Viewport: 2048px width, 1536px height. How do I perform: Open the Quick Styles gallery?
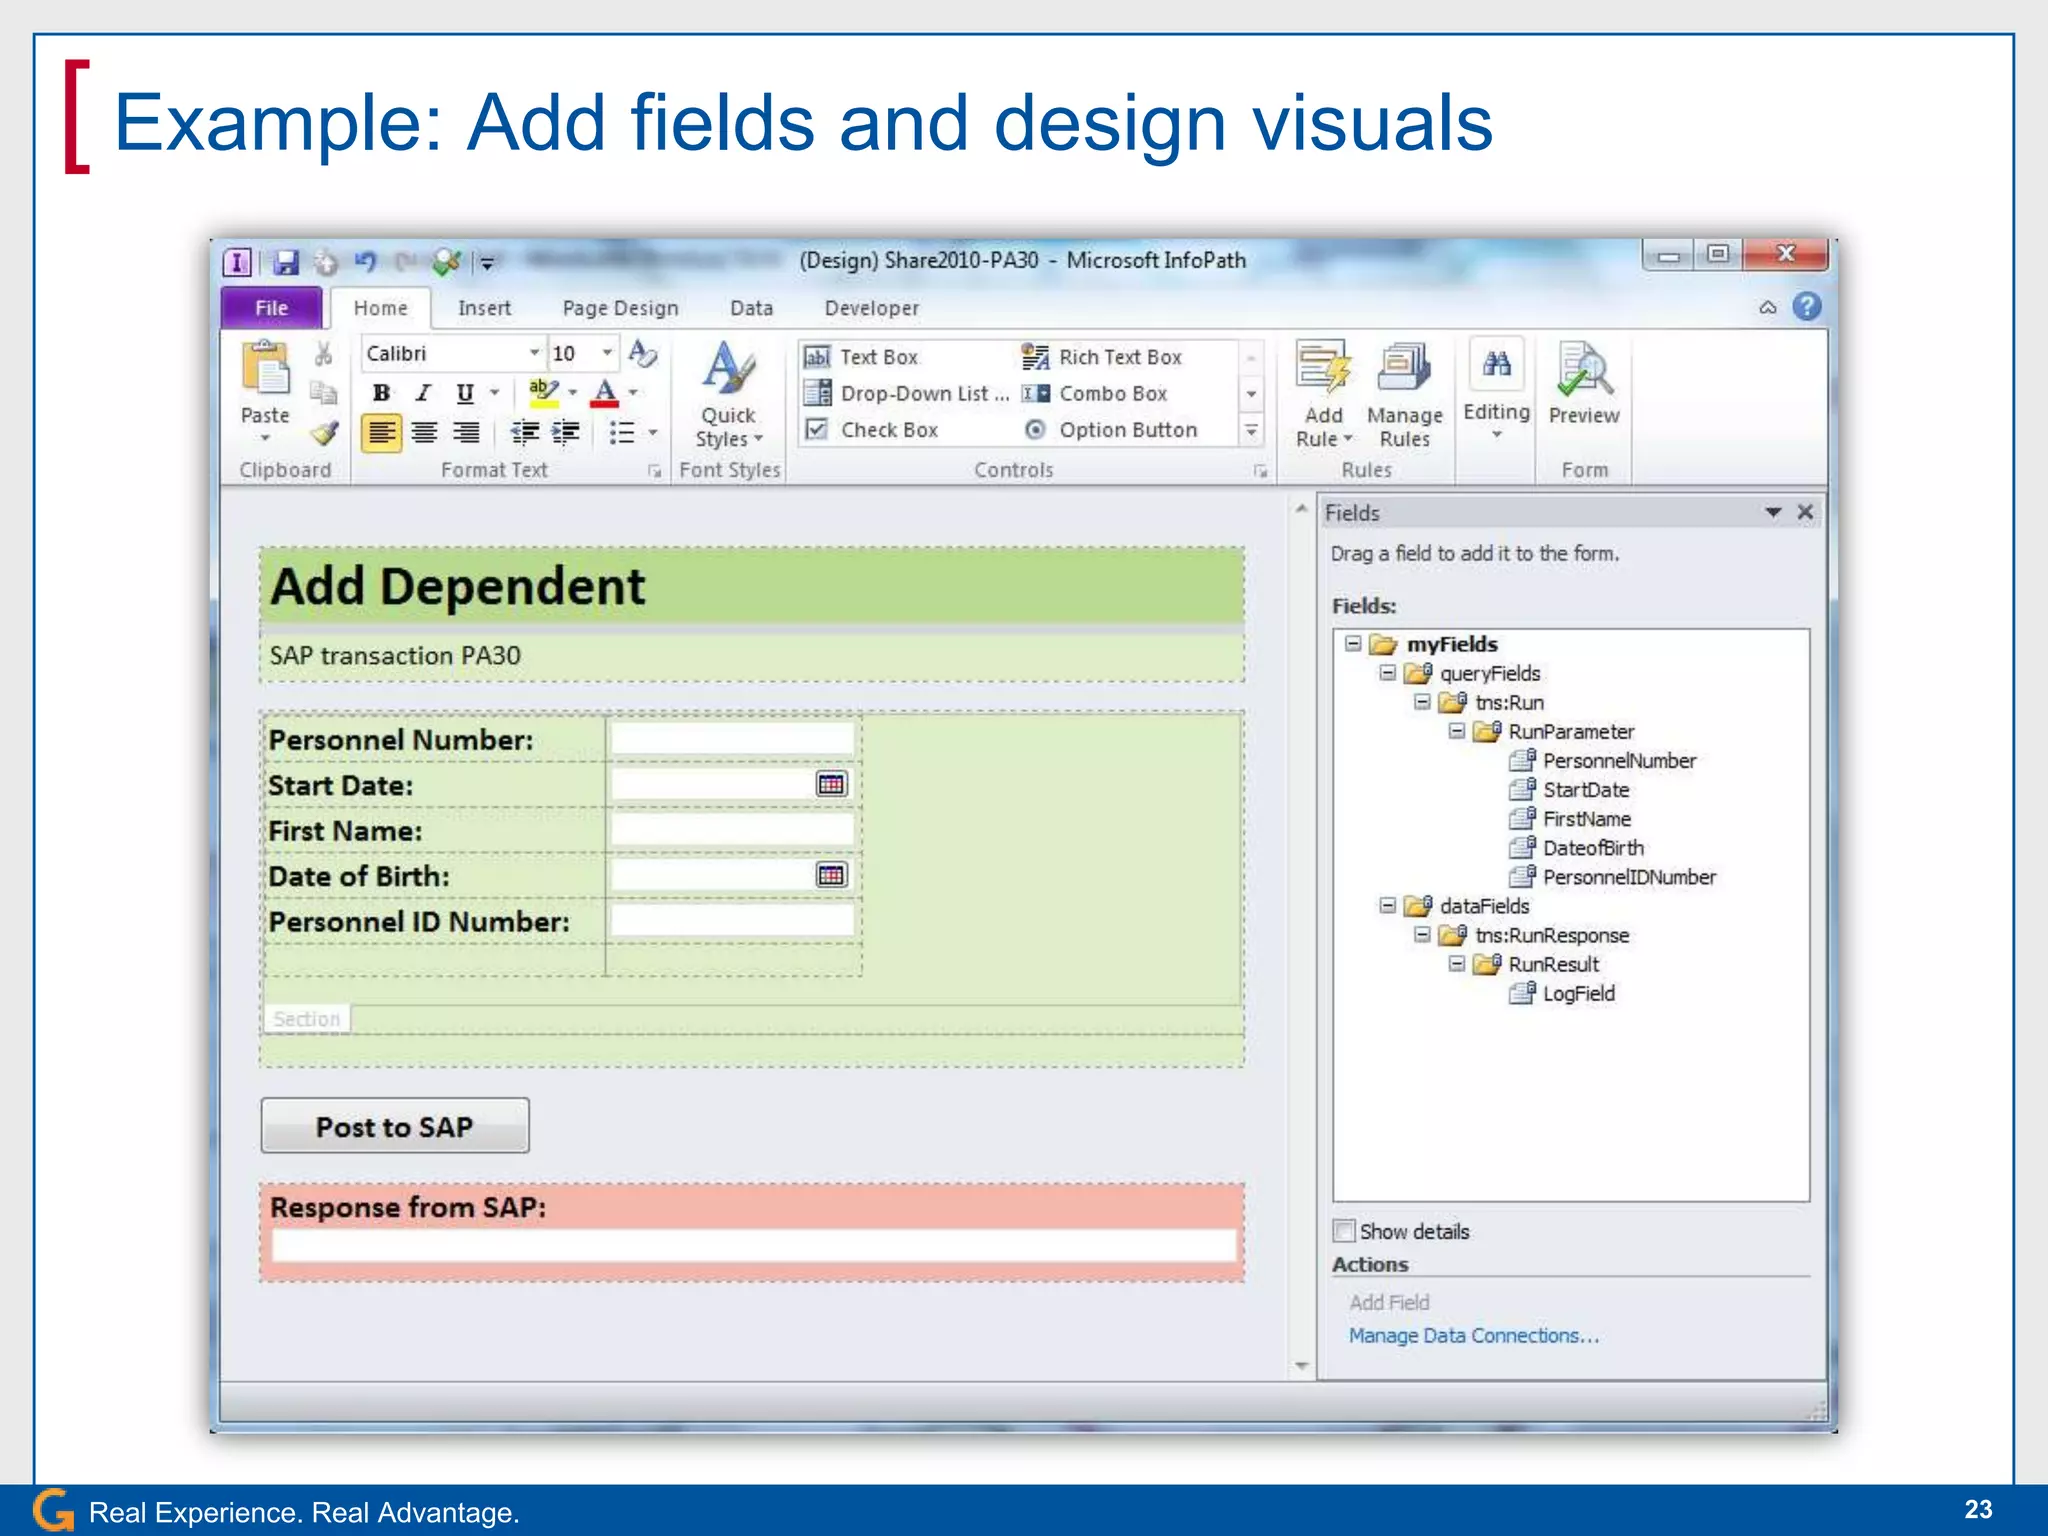[x=729, y=395]
